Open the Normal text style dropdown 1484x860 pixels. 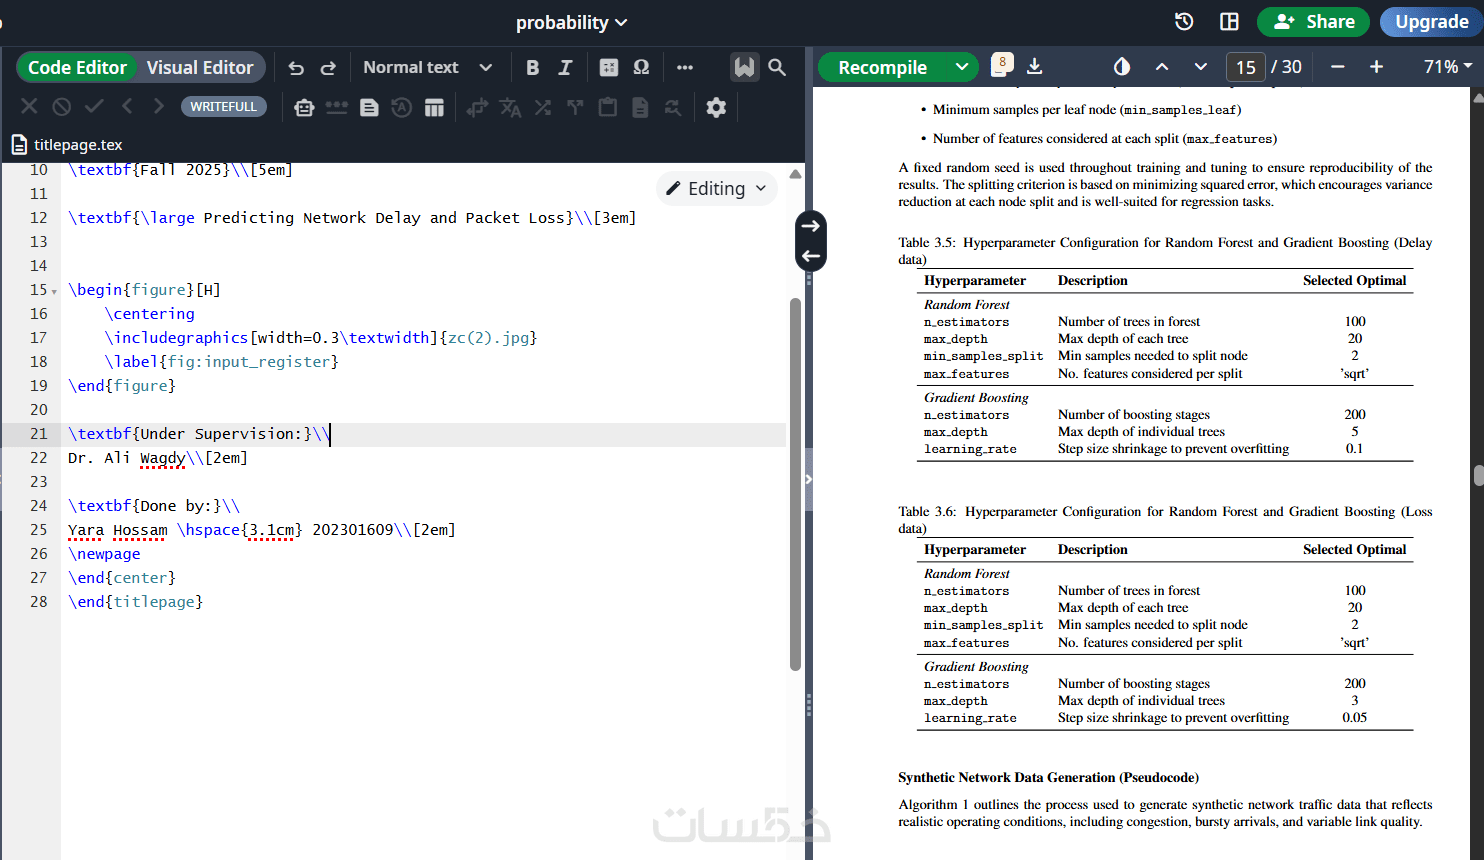click(x=428, y=68)
